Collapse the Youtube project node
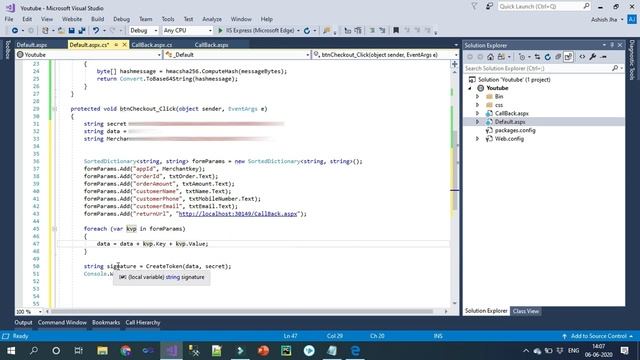 coord(470,88)
